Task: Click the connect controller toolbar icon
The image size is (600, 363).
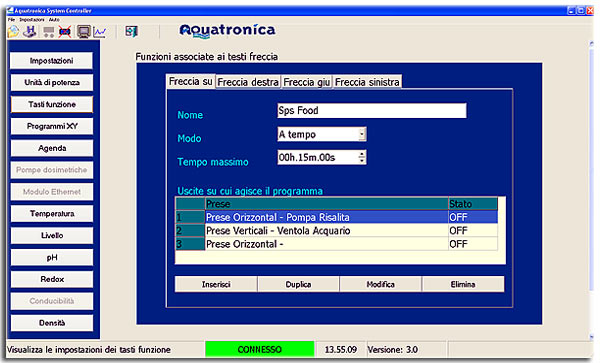Action: [x=49, y=32]
